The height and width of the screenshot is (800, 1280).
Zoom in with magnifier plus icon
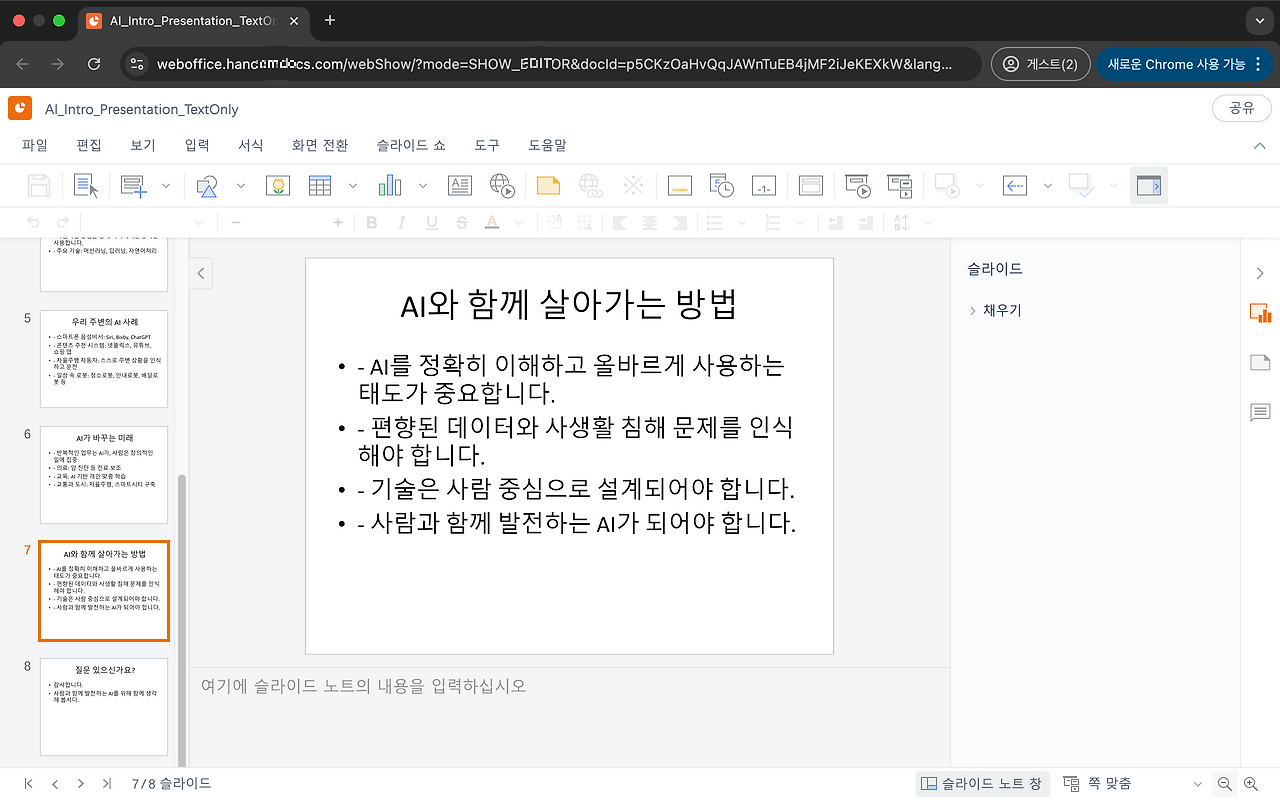click(x=1251, y=784)
